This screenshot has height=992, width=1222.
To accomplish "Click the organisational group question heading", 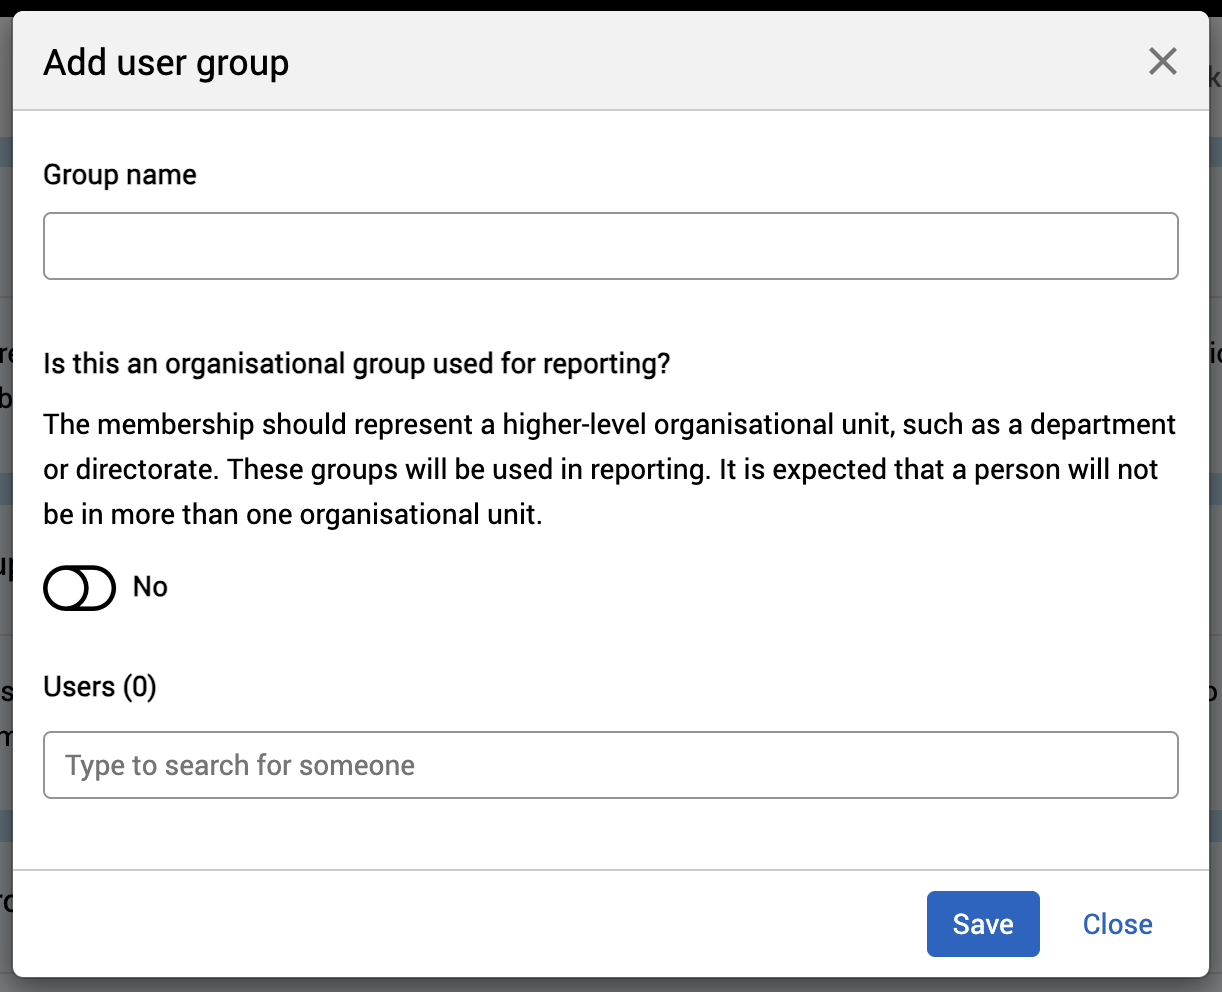I will coord(356,363).
